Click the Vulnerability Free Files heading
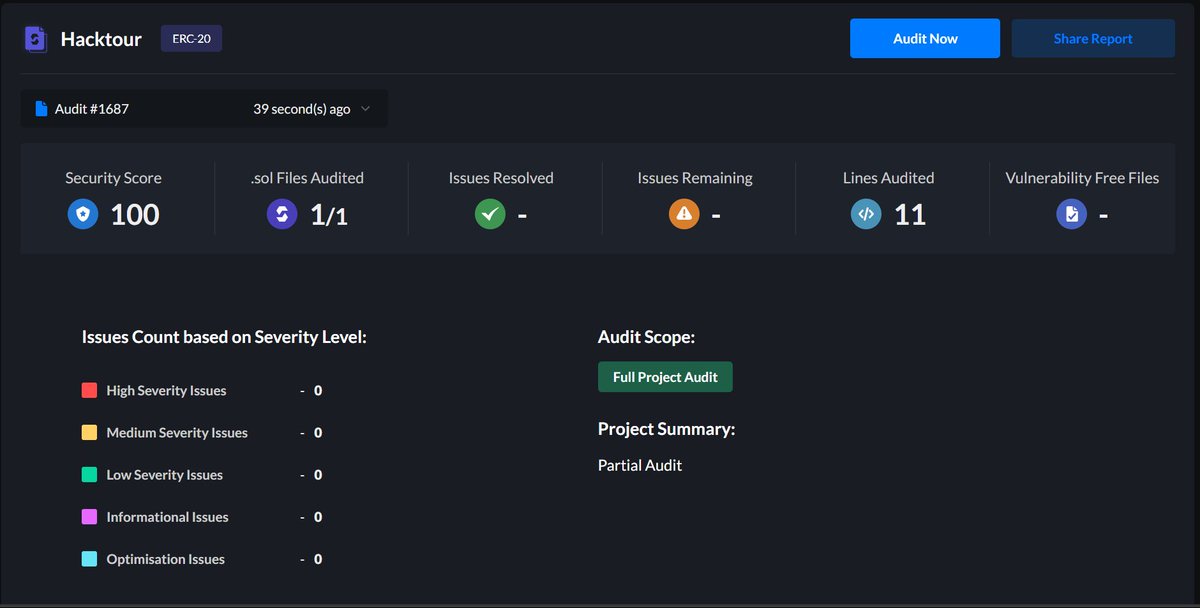This screenshot has width=1200, height=608. coord(1083,178)
